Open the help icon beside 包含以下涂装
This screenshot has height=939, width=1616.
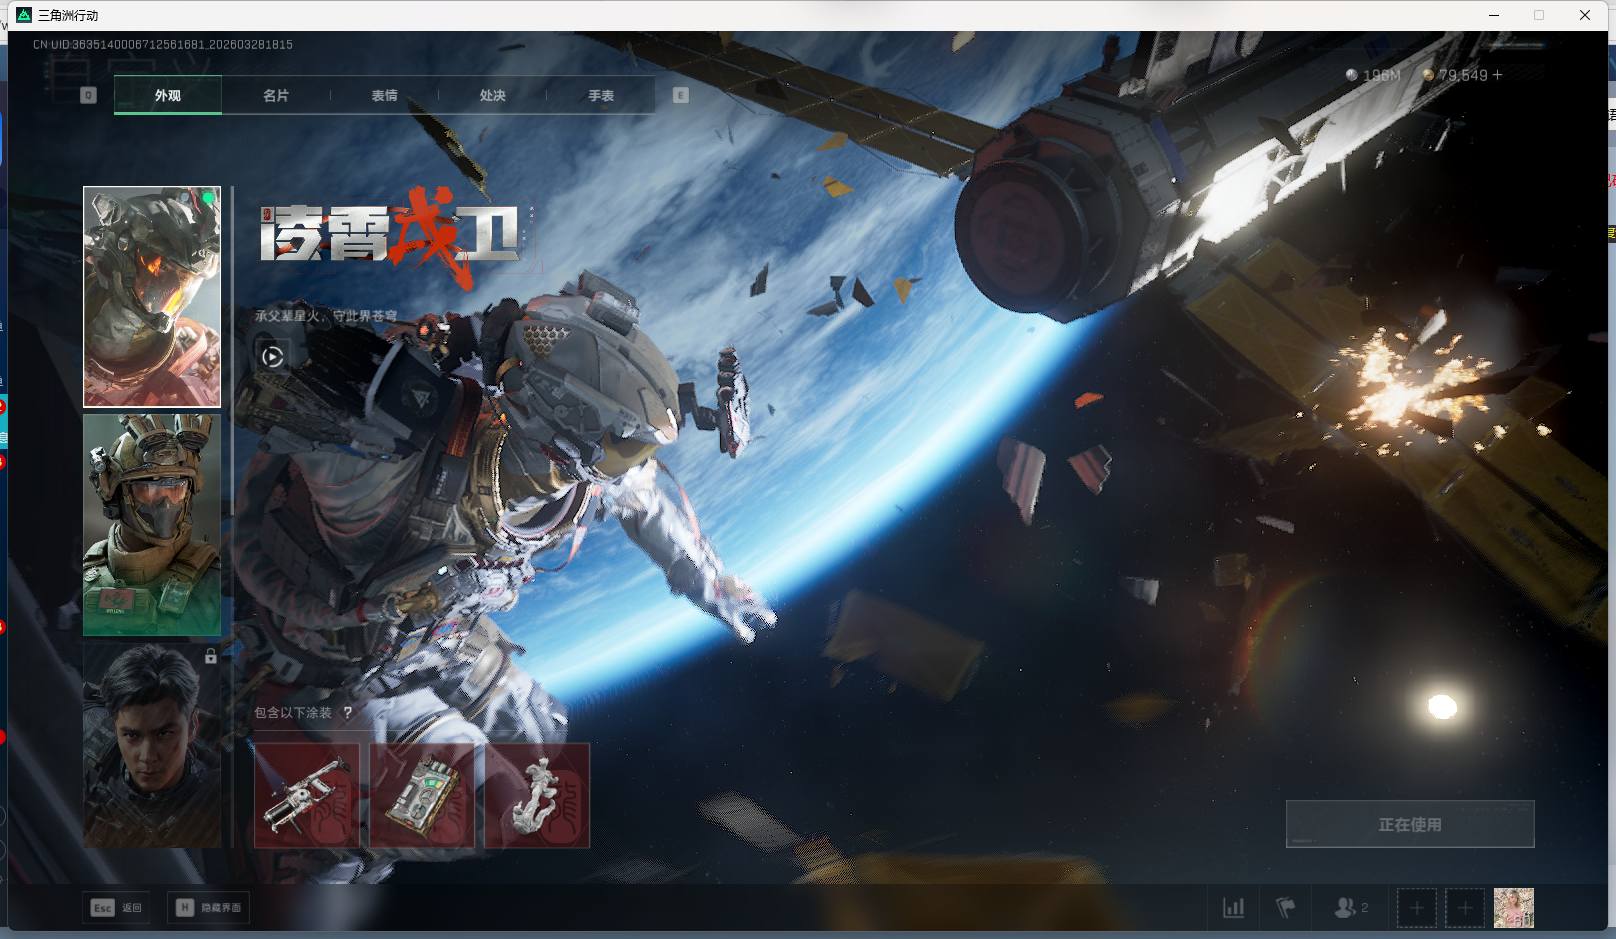click(x=348, y=713)
